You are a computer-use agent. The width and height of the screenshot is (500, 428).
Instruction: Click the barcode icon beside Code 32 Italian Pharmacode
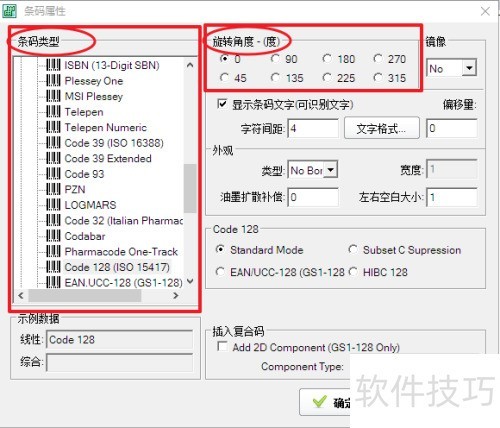pos(53,220)
